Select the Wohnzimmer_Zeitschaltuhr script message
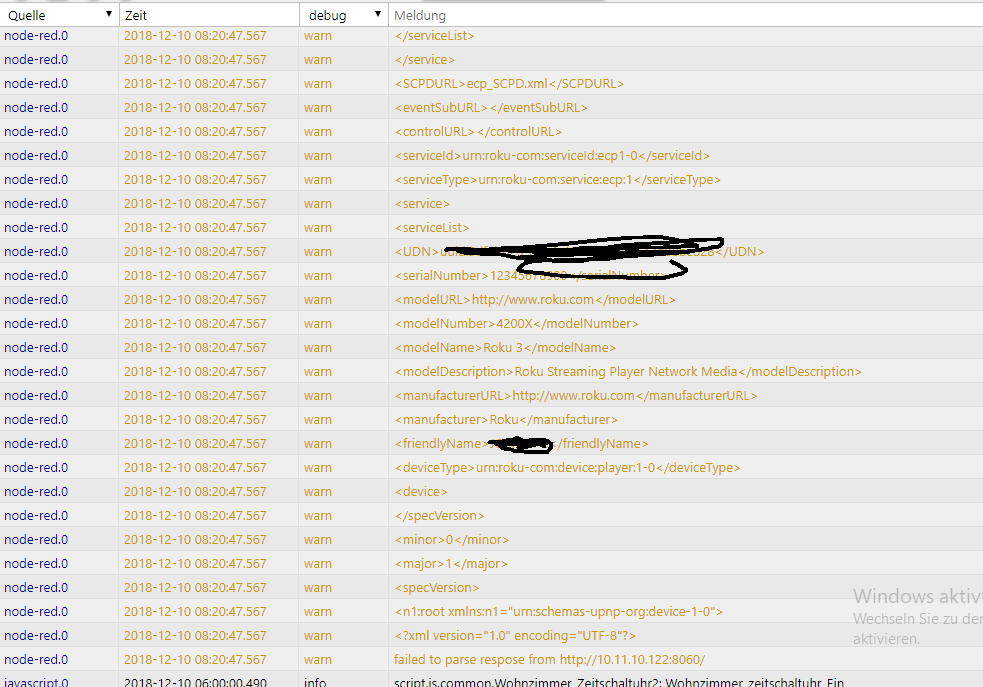983x687 pixels. 619,681
